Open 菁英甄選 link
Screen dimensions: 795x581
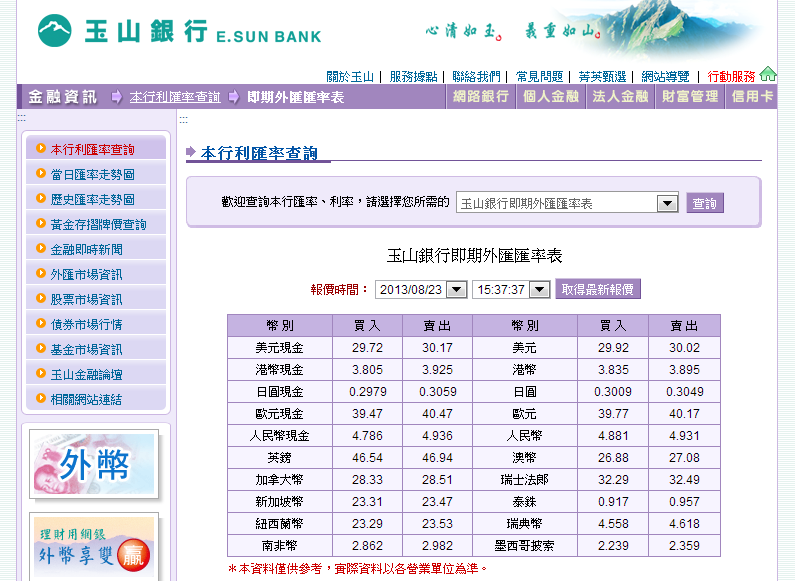click(602, 77)
